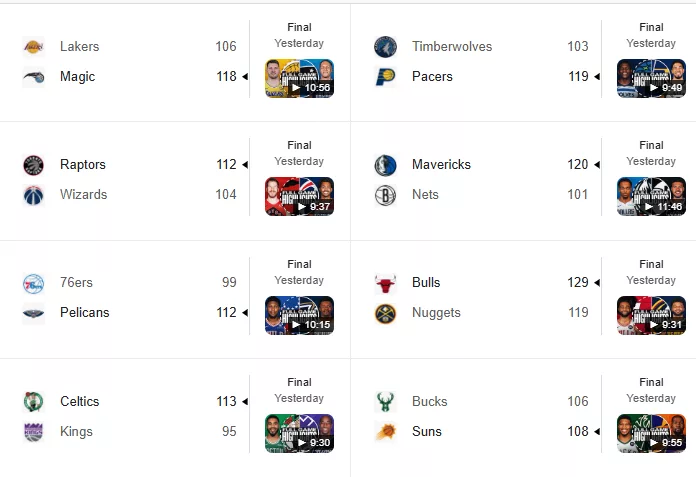The height and width of the screenshot is (477, 696).
Task: Click the Celtics logo icon
Action: point(33,402)
